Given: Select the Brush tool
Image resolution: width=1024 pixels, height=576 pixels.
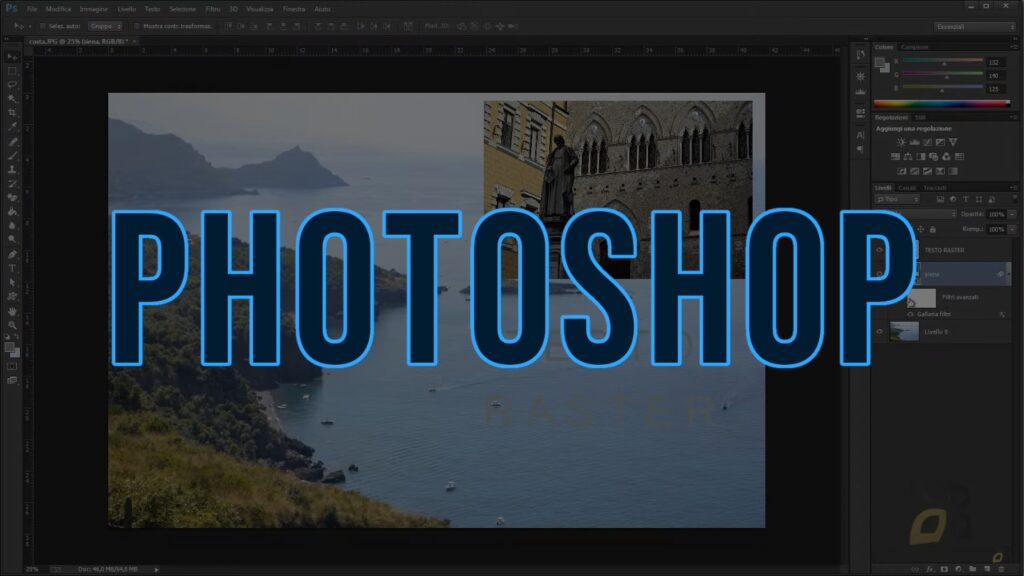Looking at the screenshot, I should pos(12,155).
